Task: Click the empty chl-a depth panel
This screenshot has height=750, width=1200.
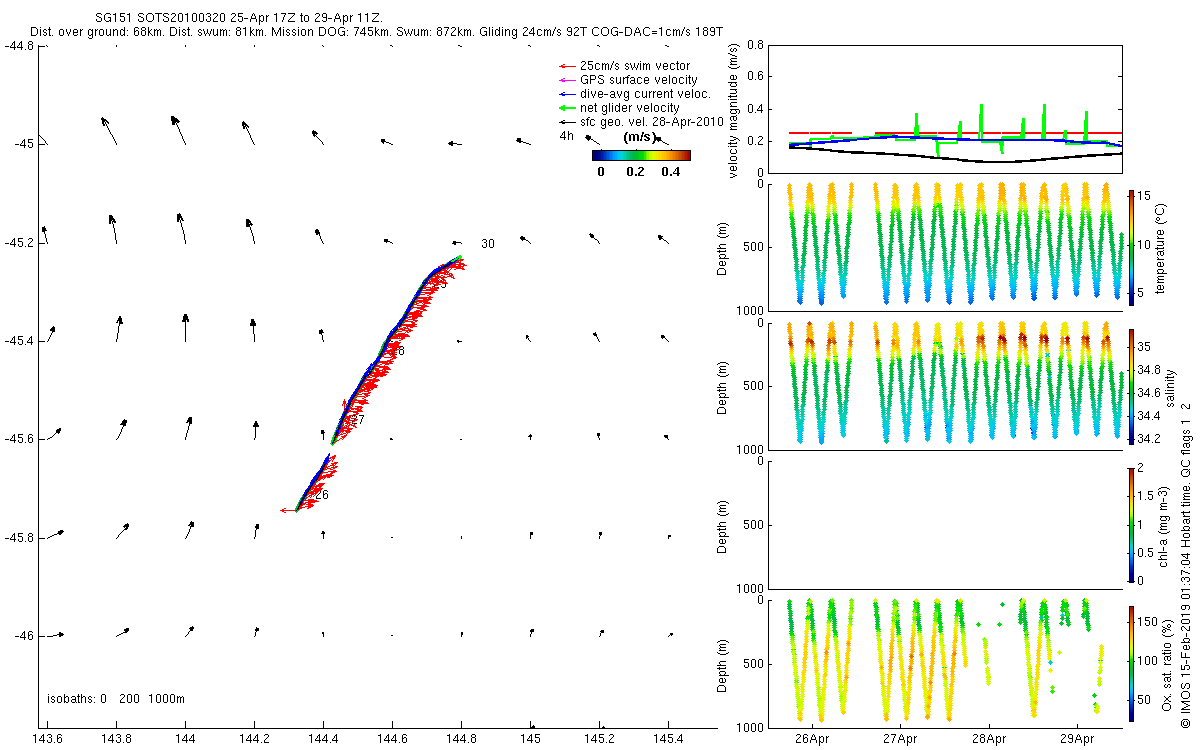Action: point(945,524)
